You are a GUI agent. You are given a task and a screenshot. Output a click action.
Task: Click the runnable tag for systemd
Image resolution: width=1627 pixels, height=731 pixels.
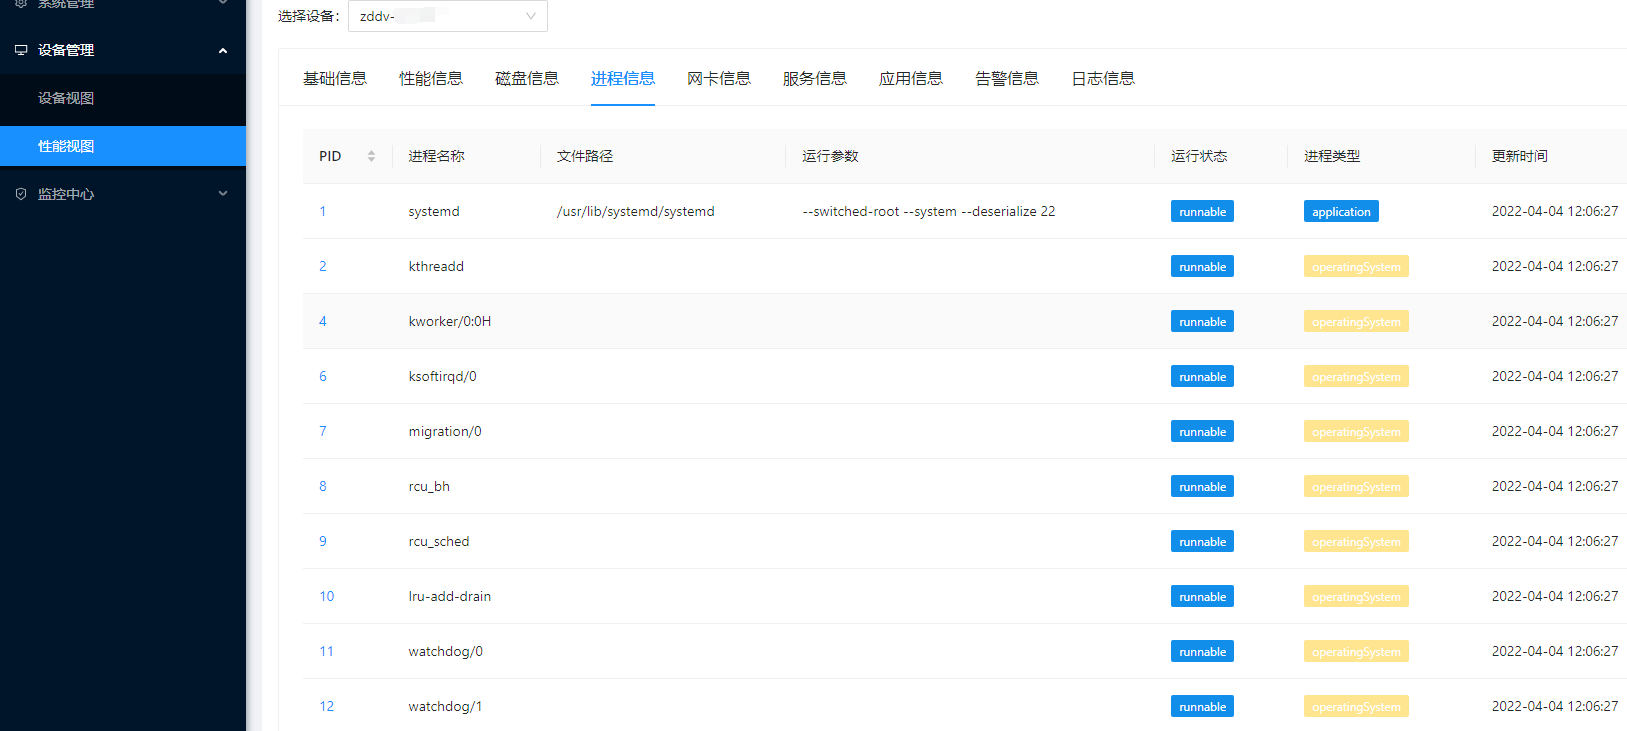1202,211
